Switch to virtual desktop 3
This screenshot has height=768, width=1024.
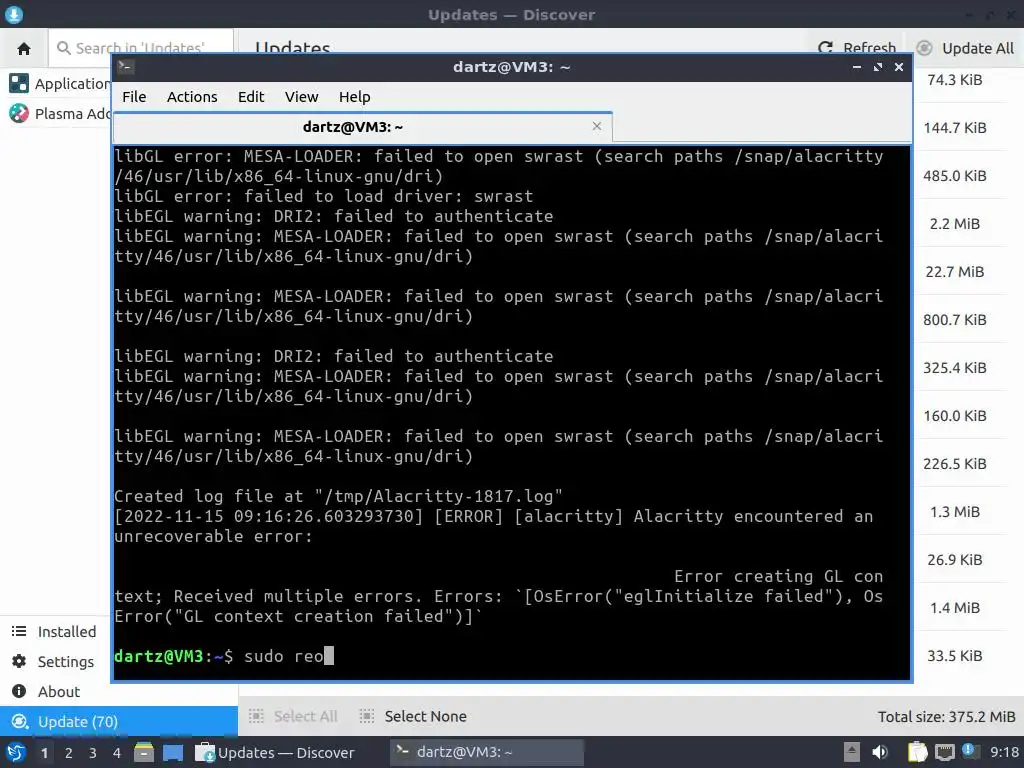[x=93, y=753]
